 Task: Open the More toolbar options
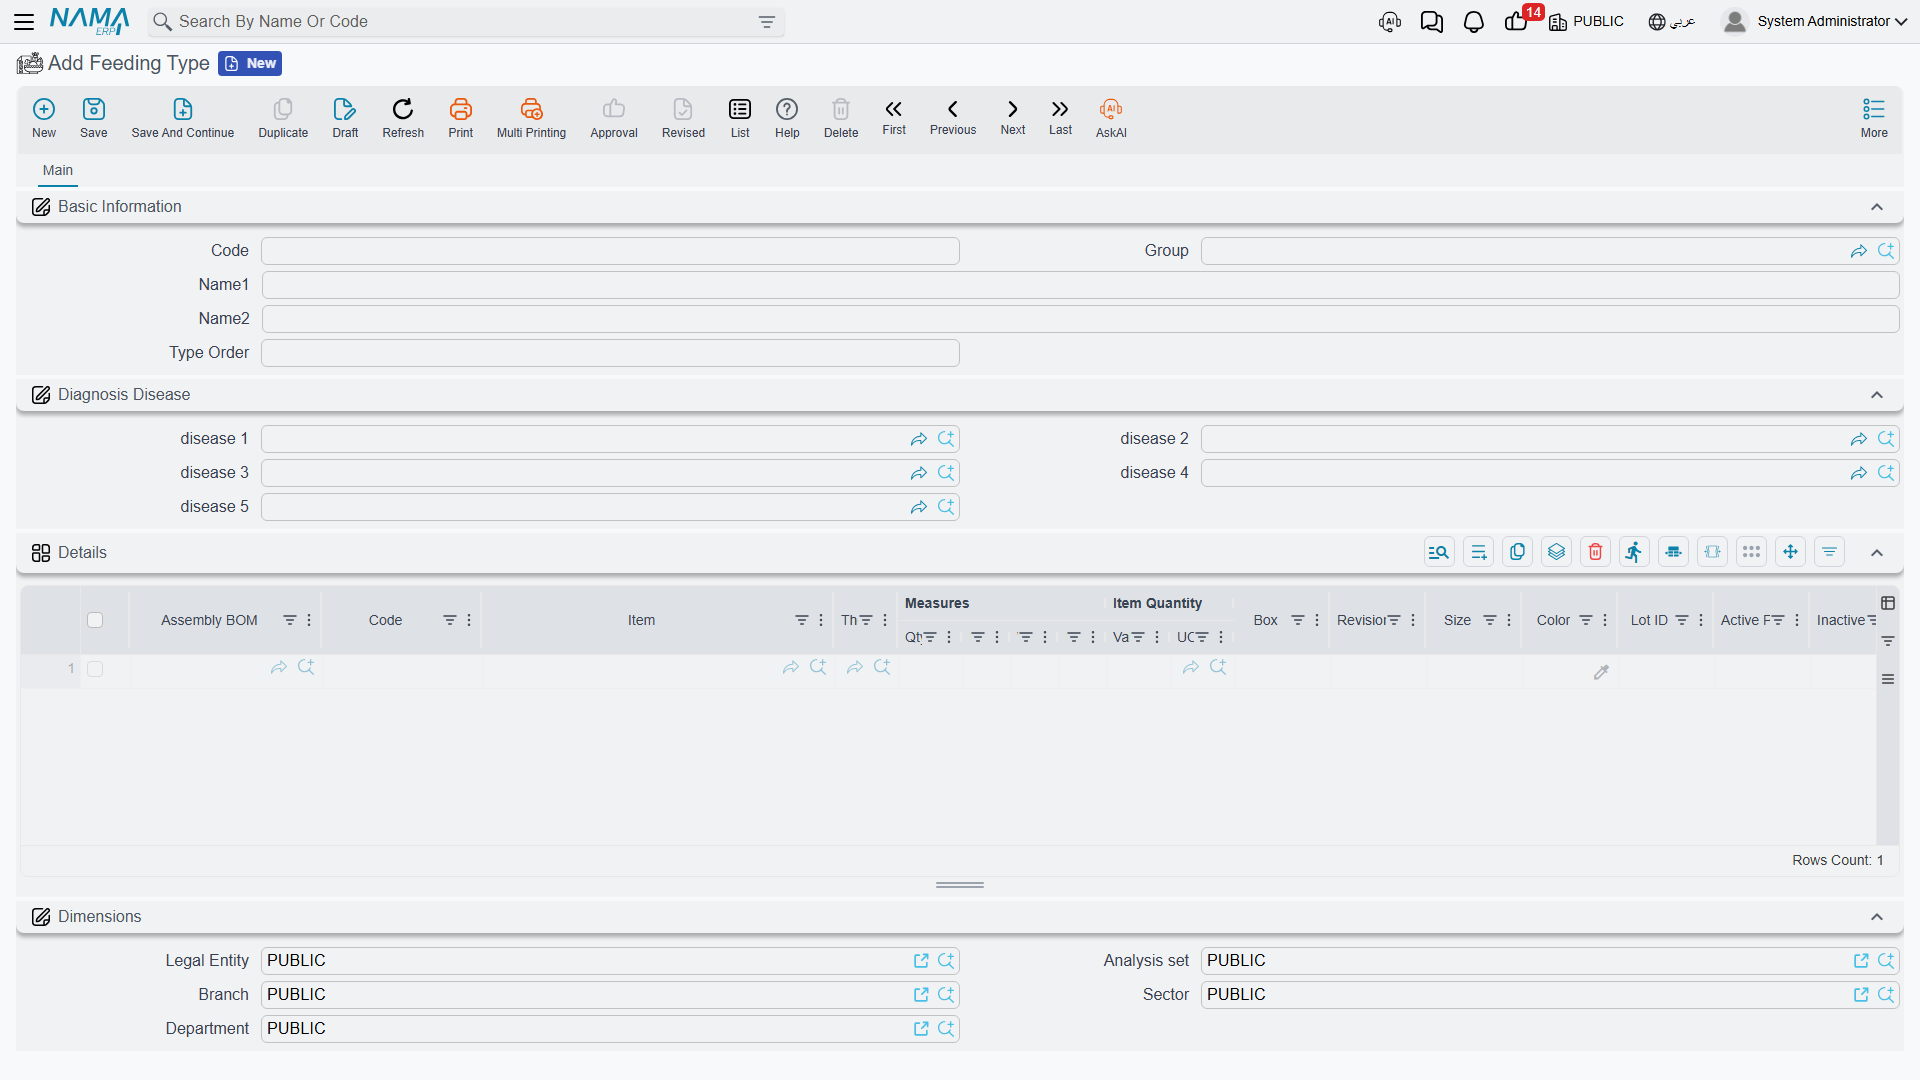1874,118
